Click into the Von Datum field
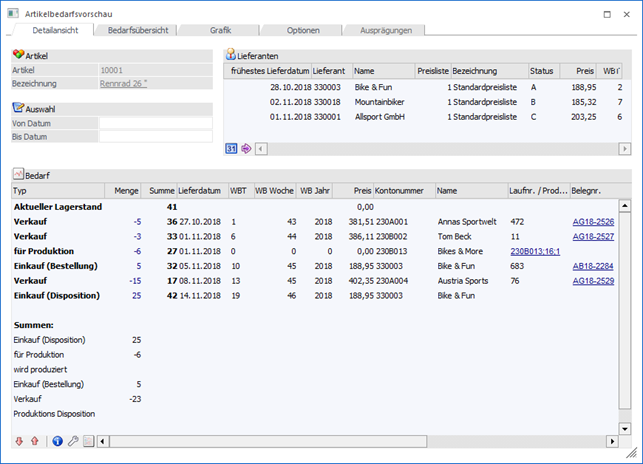 click(155, 123)
